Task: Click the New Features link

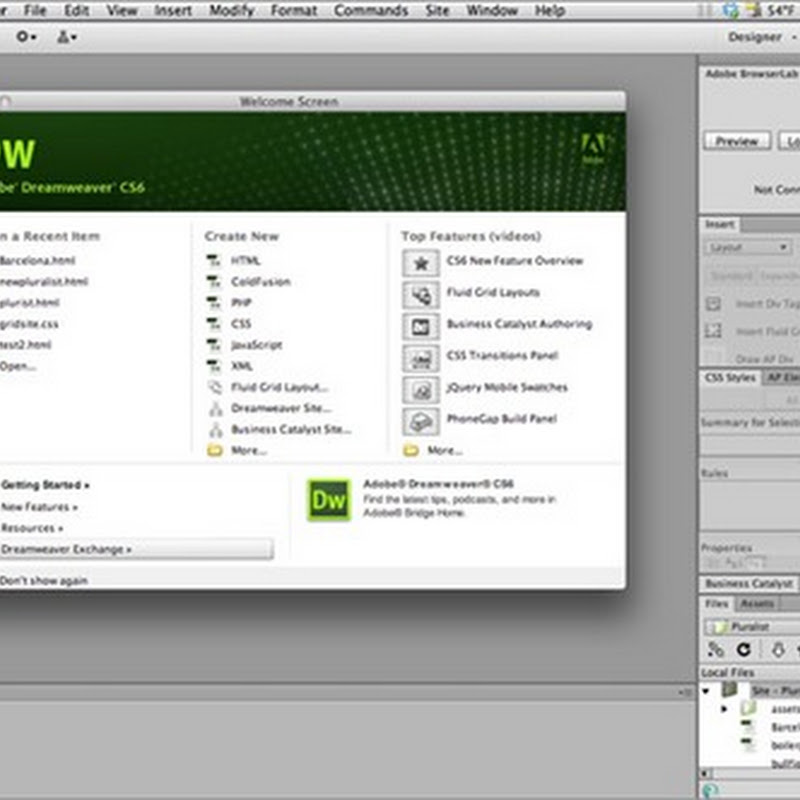Action: (39, 507)
